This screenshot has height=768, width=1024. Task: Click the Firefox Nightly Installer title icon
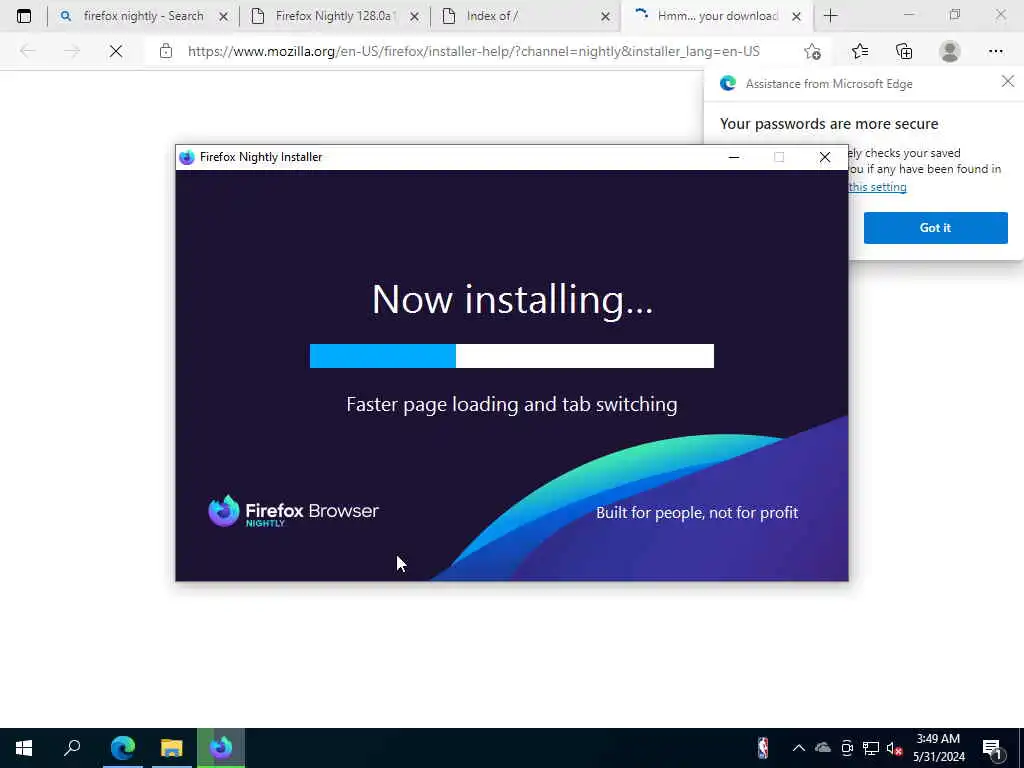coord(187,157)
